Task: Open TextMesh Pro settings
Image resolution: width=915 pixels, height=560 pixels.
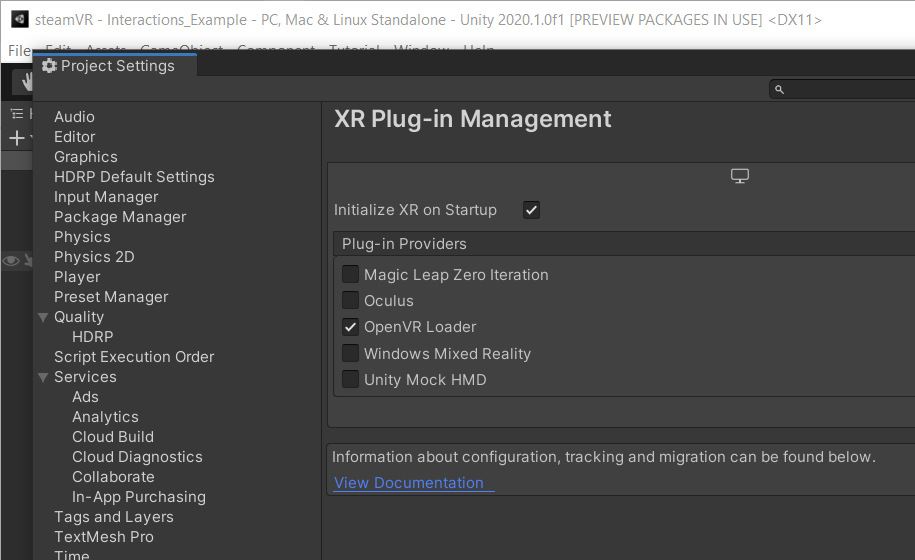Action: coord(104,537)
